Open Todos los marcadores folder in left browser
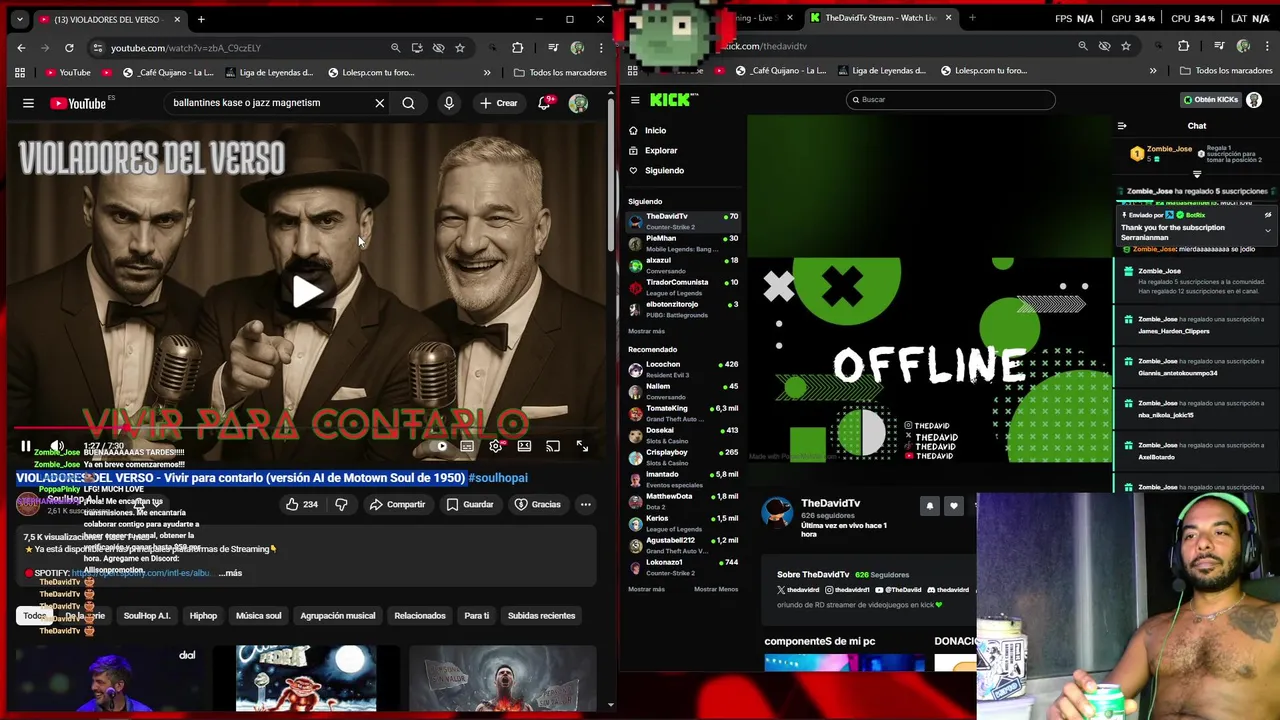Image resolution: width=1280 pixels, height=720 pixels. point(560,72)
